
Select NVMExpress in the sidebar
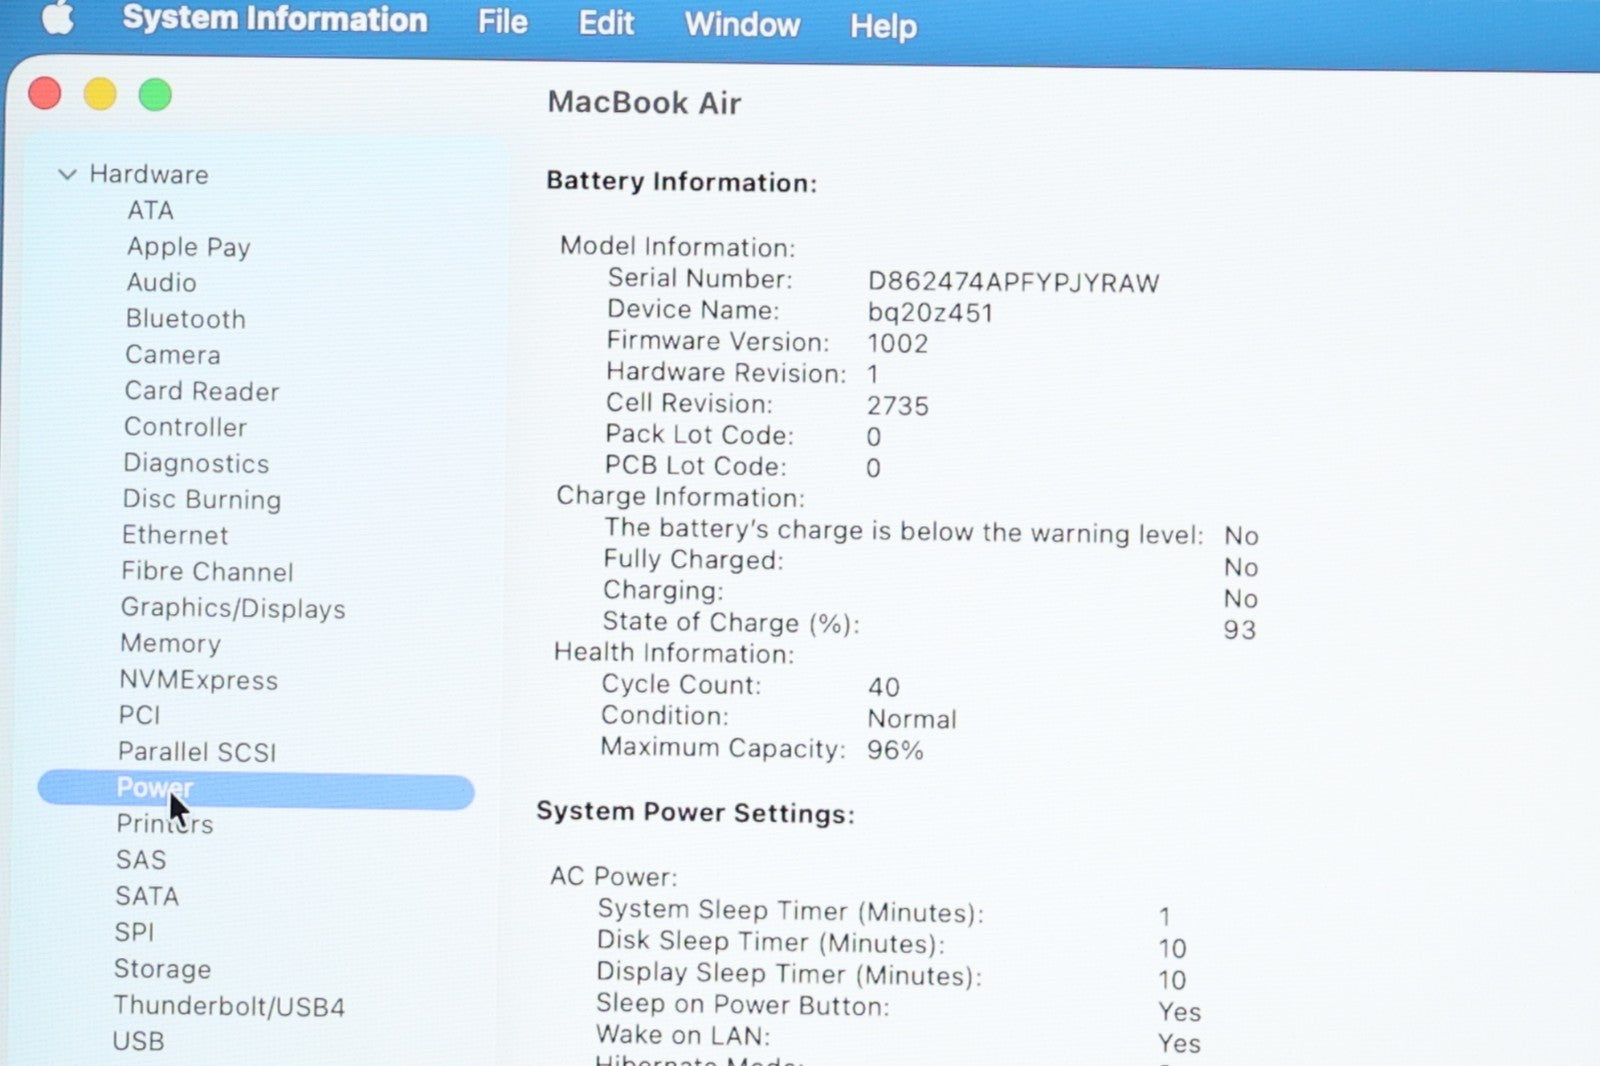click(198, 680)
